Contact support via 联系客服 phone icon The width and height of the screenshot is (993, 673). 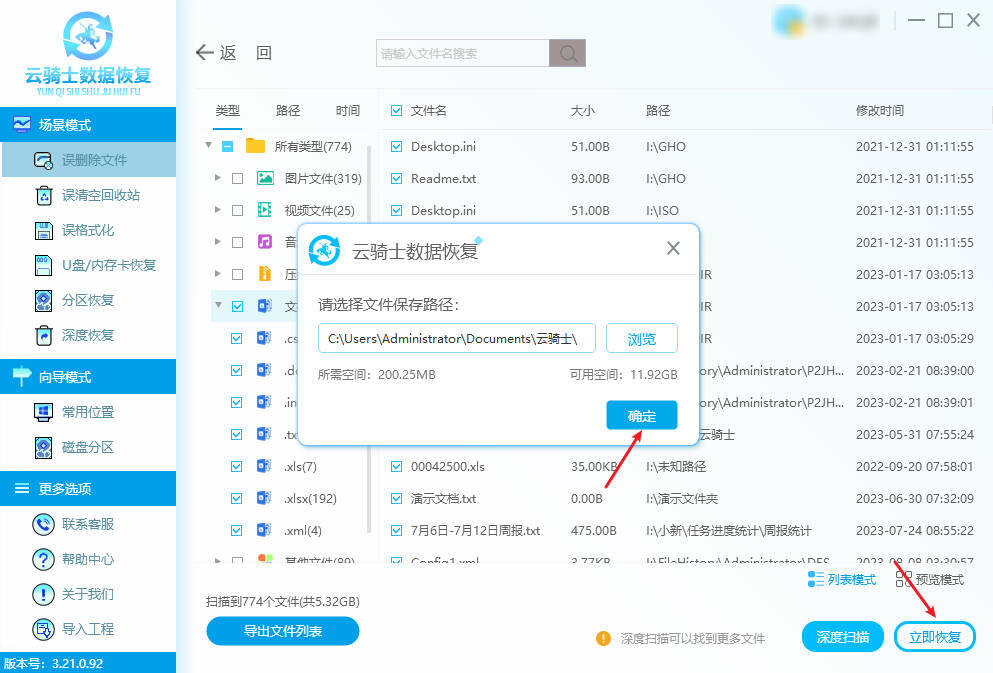pos(43,524)
